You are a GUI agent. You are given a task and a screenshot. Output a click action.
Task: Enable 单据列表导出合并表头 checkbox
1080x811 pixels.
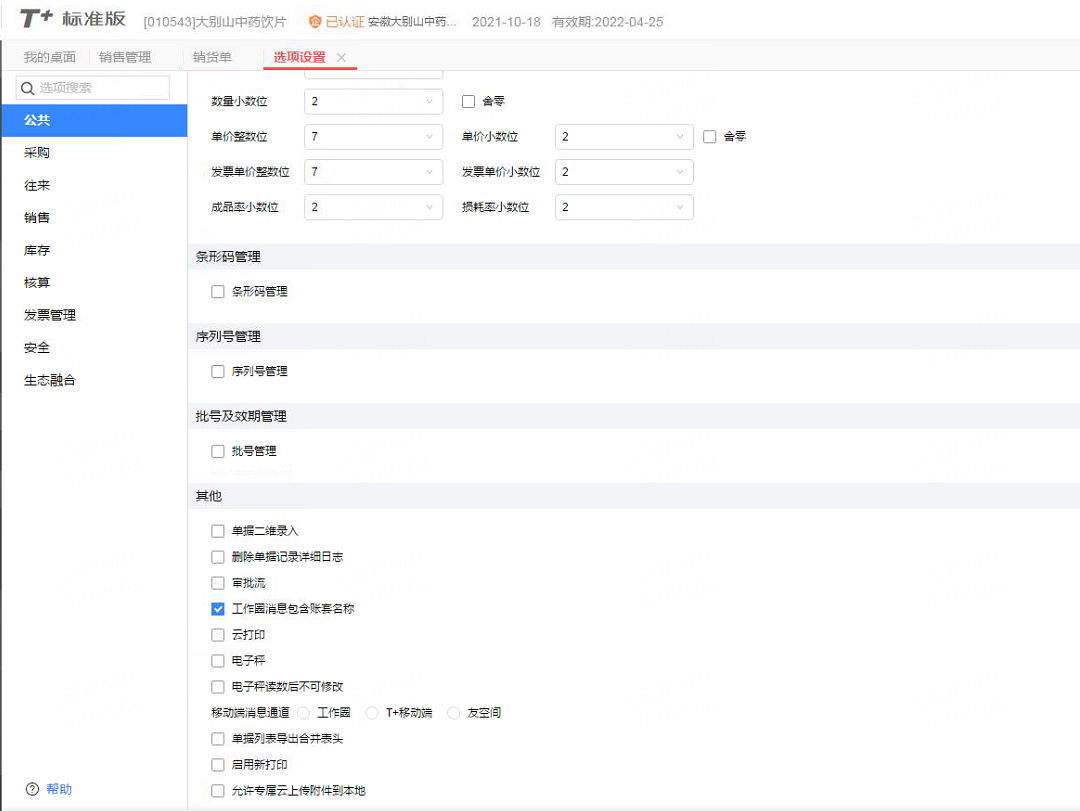[x=218, y=739]
